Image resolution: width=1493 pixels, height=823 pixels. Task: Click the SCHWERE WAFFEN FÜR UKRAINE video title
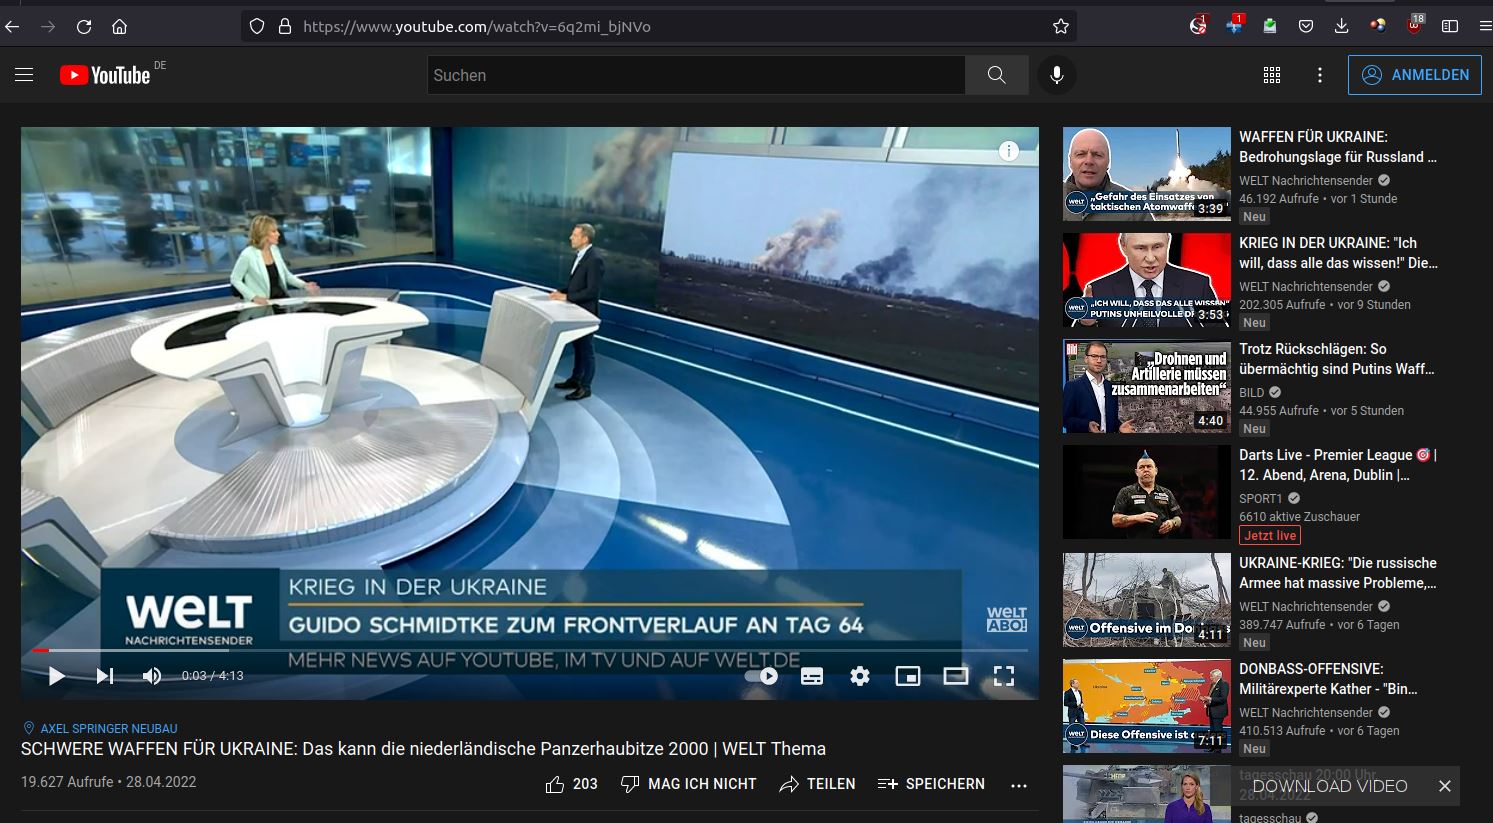point(423,749)
